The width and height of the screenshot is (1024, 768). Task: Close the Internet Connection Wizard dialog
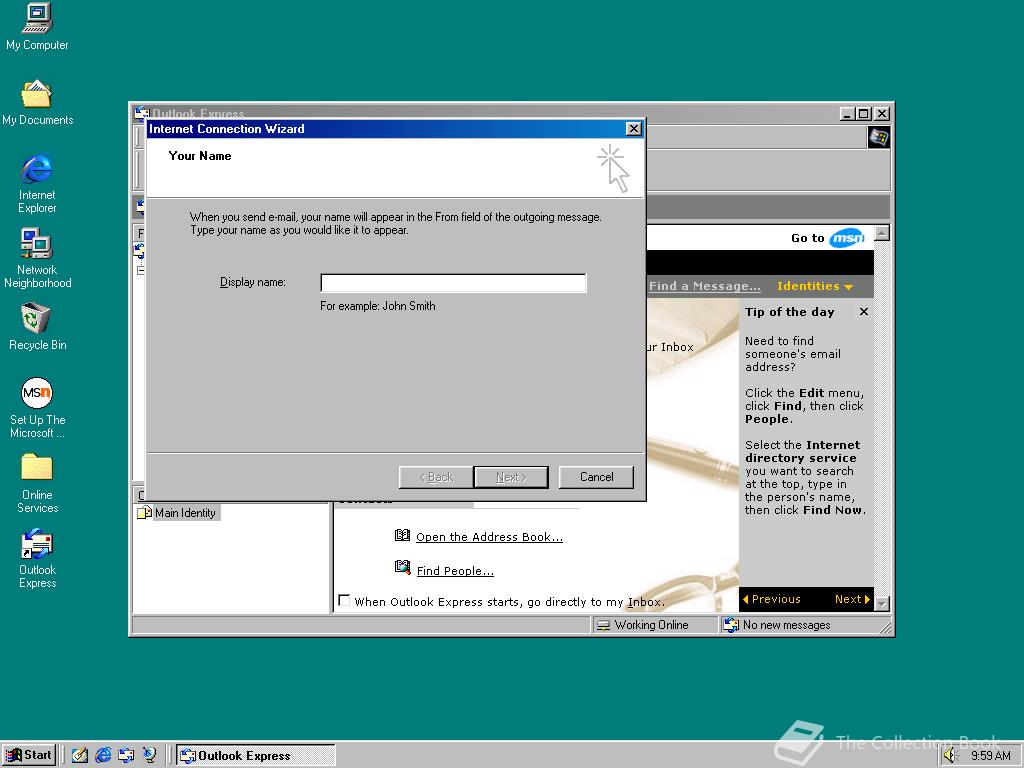(x=633, y=129)
